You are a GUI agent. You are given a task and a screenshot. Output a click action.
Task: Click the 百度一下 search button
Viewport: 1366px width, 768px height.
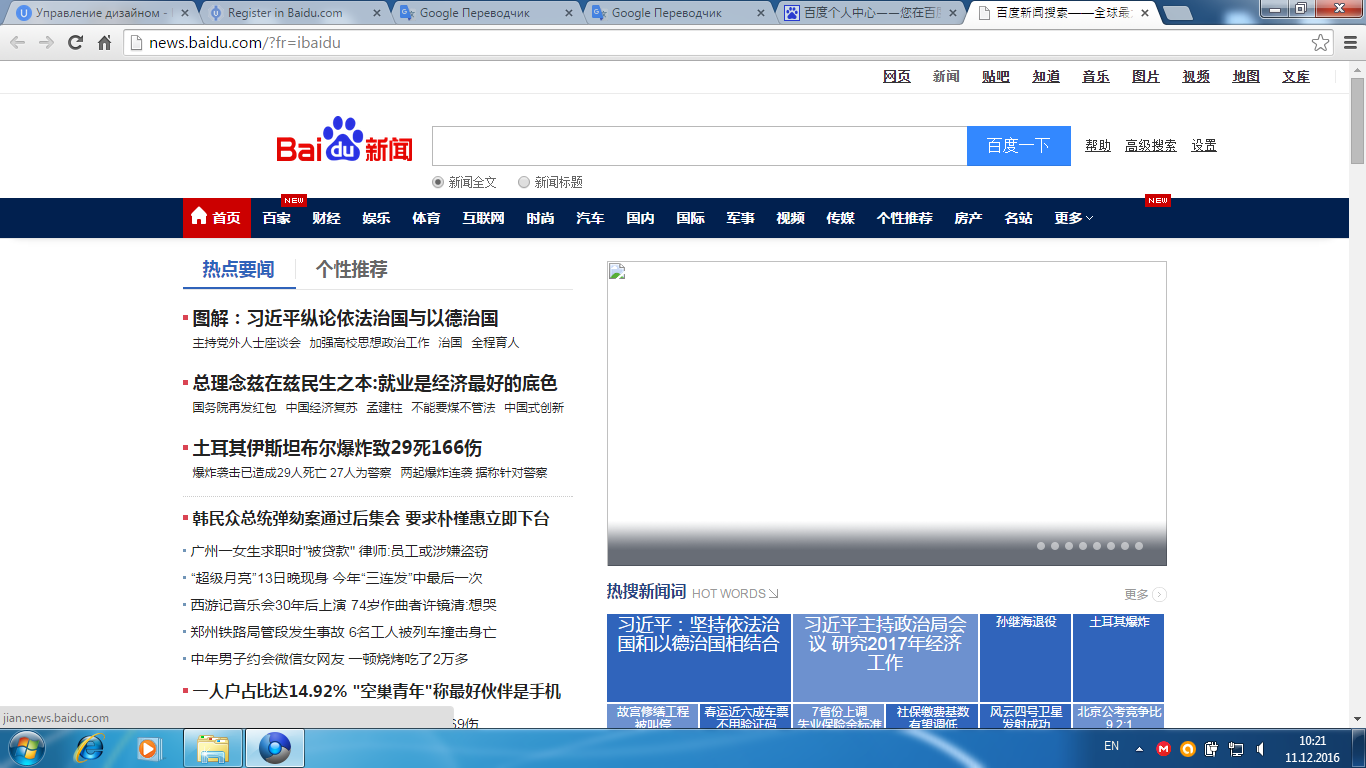click(x=1018, y=146)
